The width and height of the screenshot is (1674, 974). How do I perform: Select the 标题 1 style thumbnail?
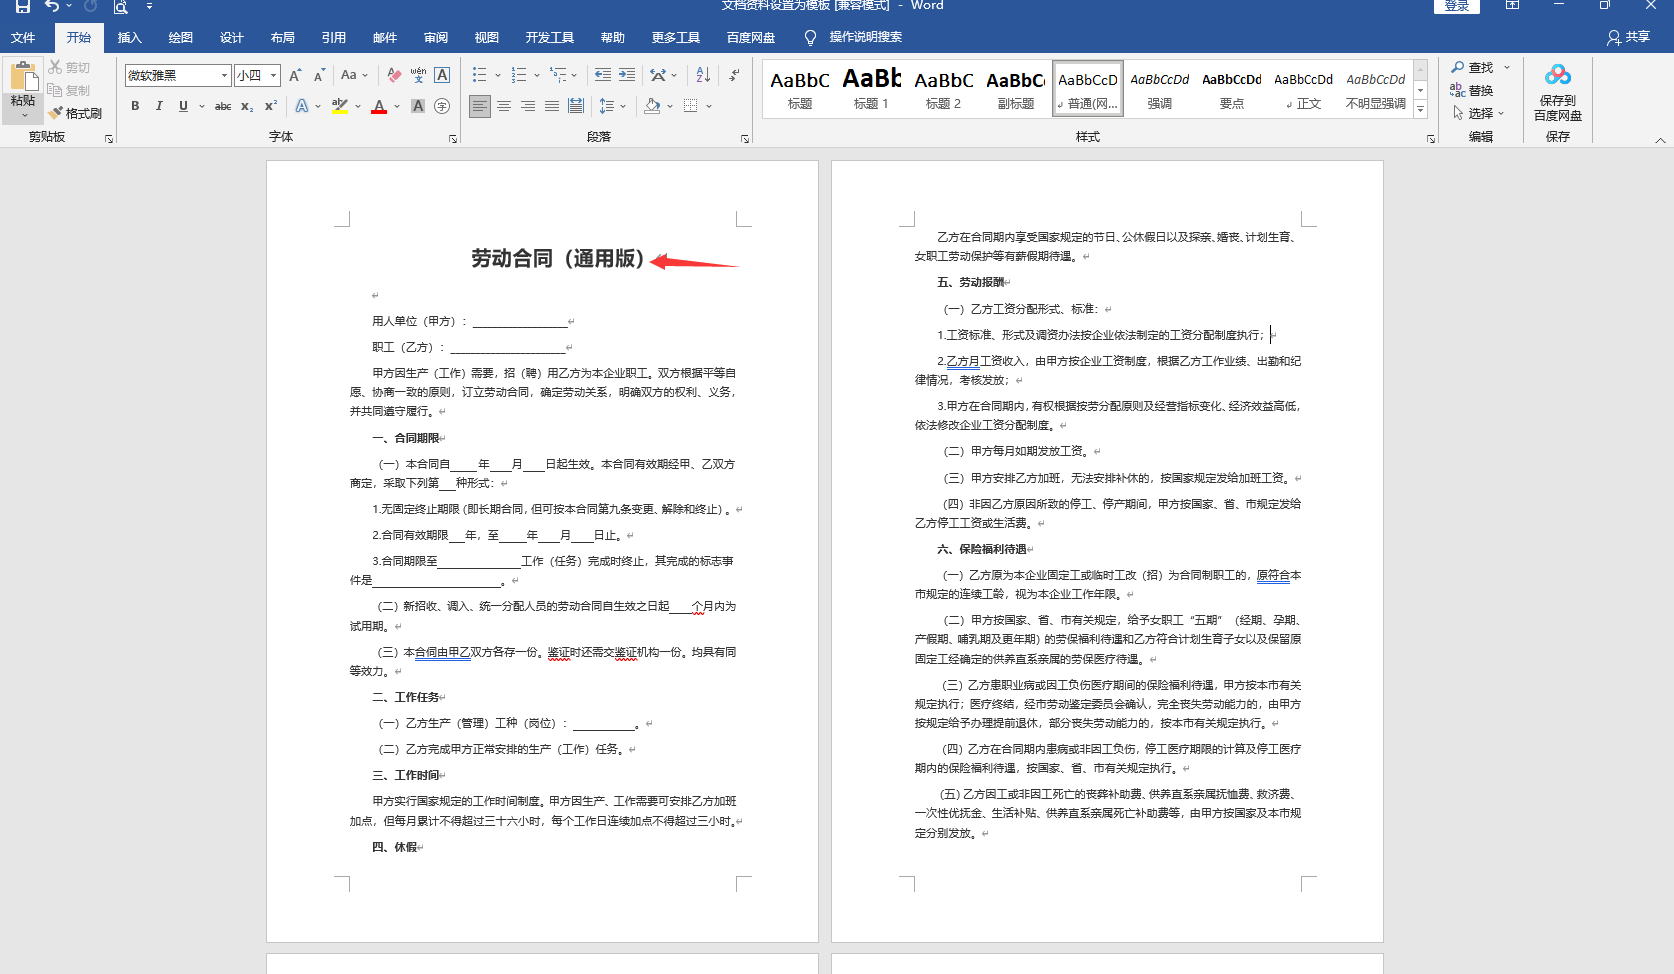click(871, 87)
